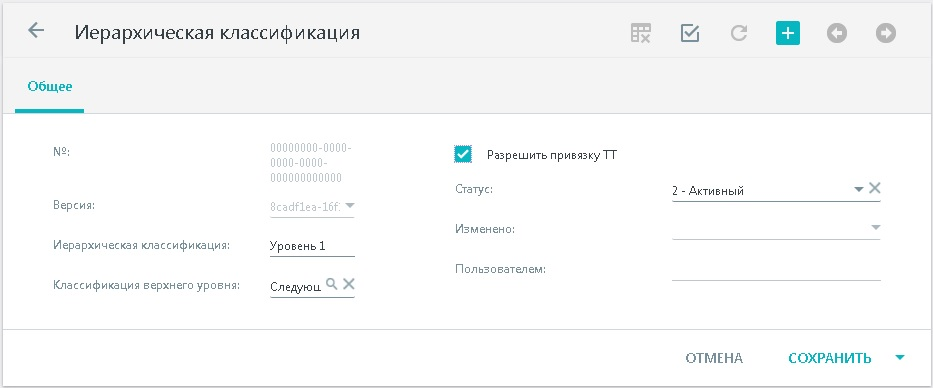Go to previous record with the left arrow circle
This screenshot has height=388, width=933.
click(837, 33)
